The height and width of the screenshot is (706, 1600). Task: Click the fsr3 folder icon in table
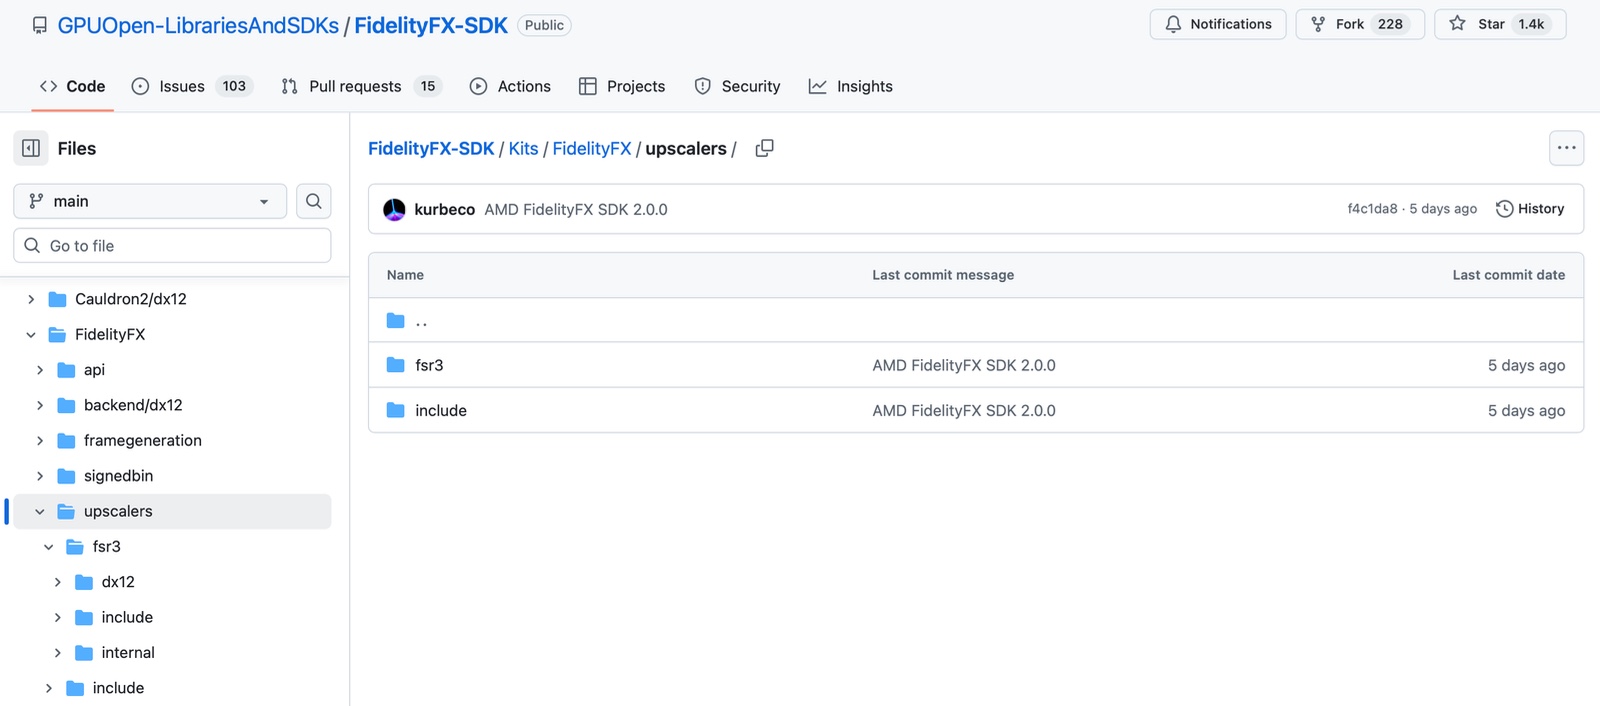click(x=396, y=365)
